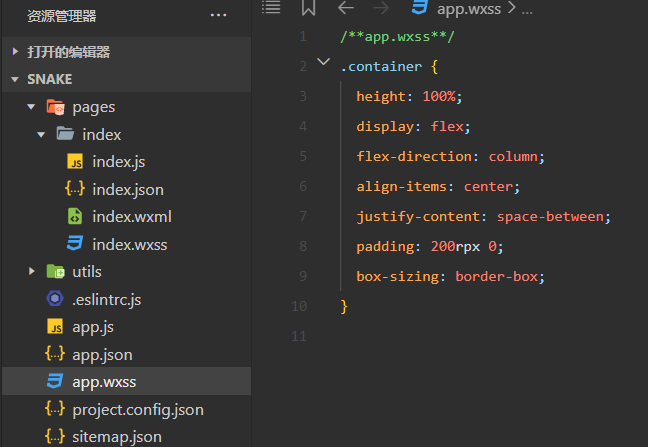This screenshot has width=648, height=447.
Task: Go back with the left arrow
Action: click(346, 7)
